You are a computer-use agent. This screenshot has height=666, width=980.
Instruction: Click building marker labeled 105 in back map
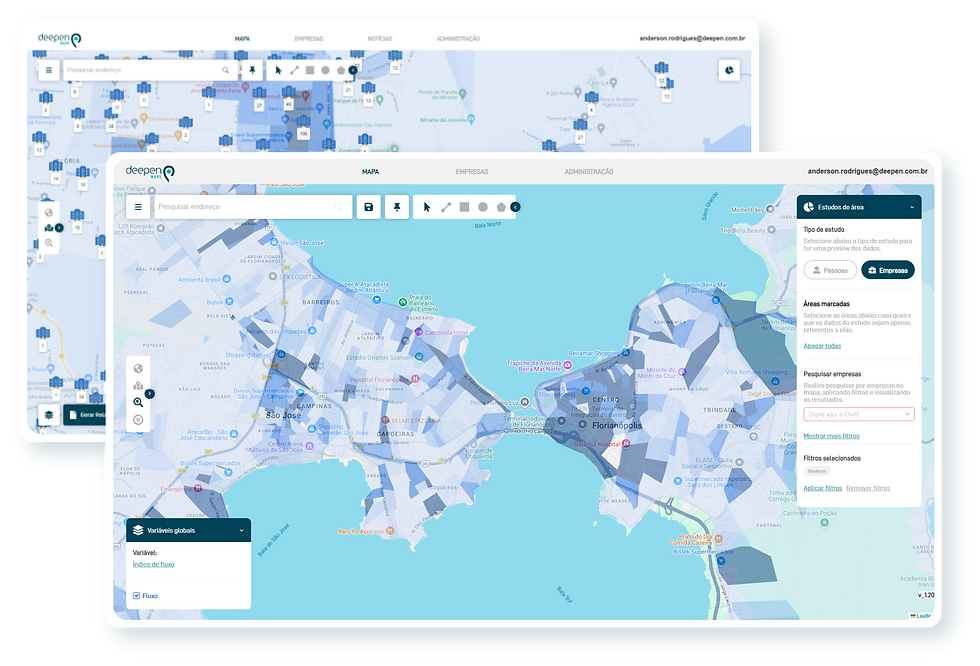point(303,126)
